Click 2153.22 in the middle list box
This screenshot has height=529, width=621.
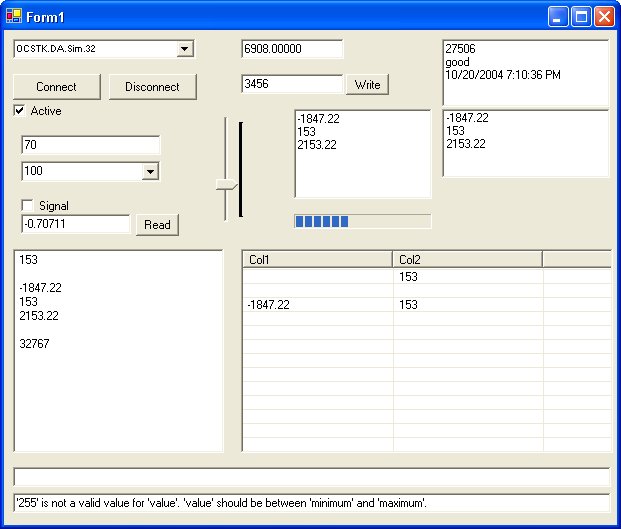point(317,145)
